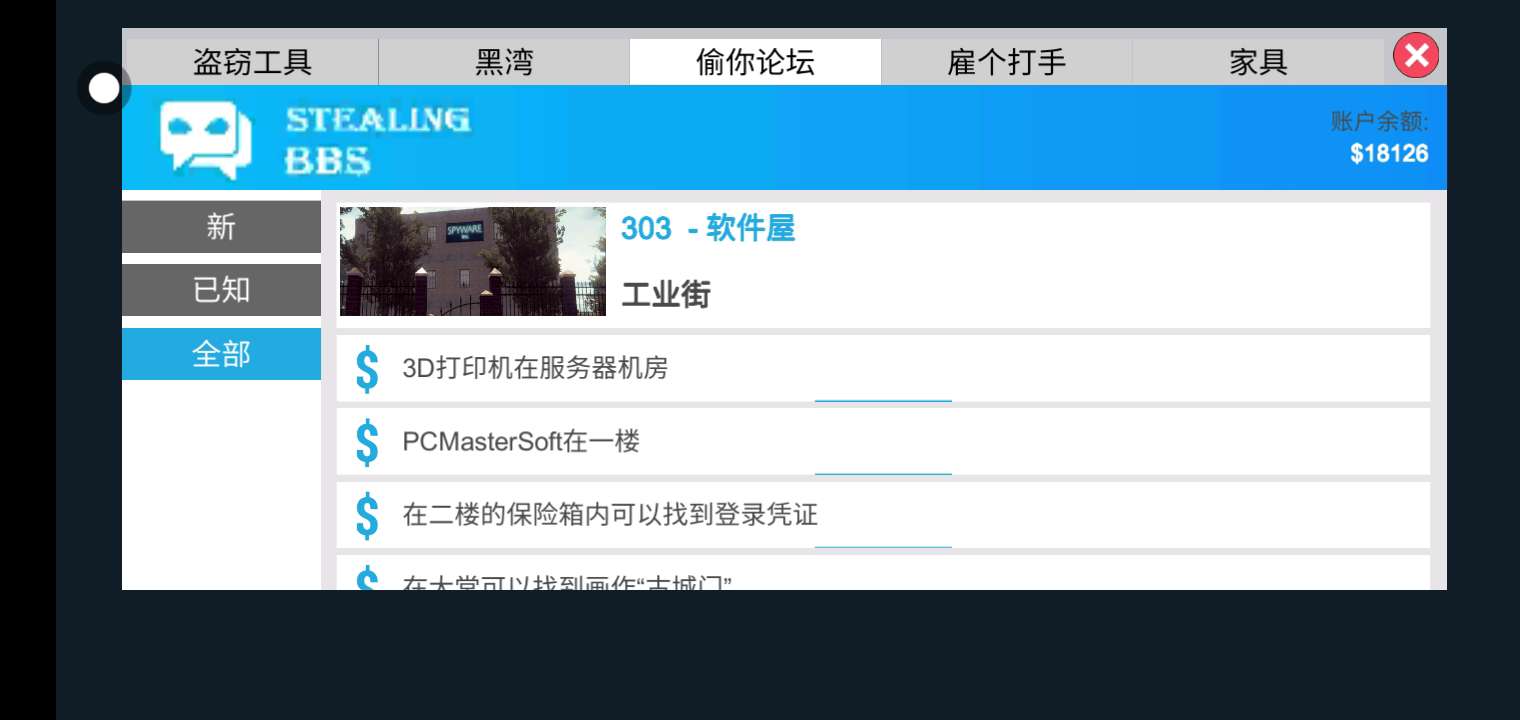
Task: Buy the tip PCMasterSoft在一楼
Action: [x=883, y=441]
